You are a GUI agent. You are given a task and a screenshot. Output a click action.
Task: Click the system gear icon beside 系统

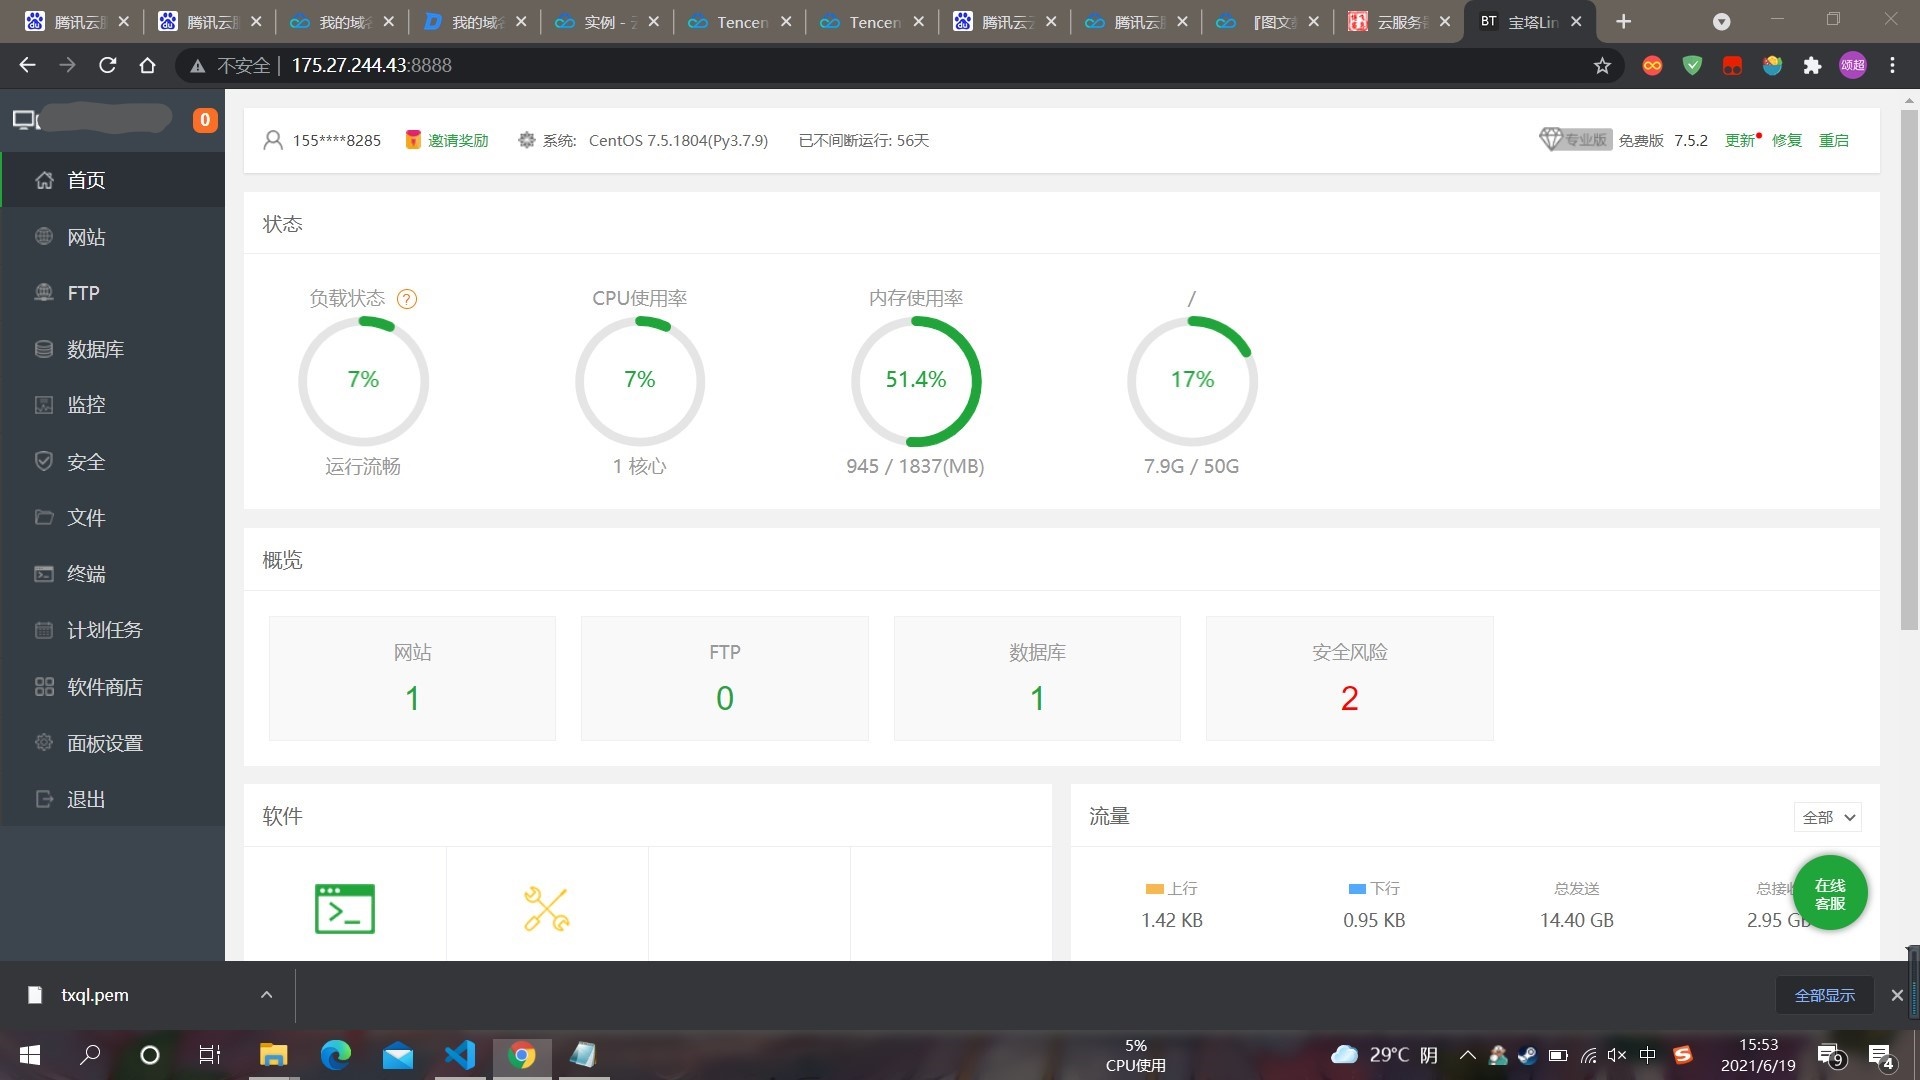pos(527,140)
